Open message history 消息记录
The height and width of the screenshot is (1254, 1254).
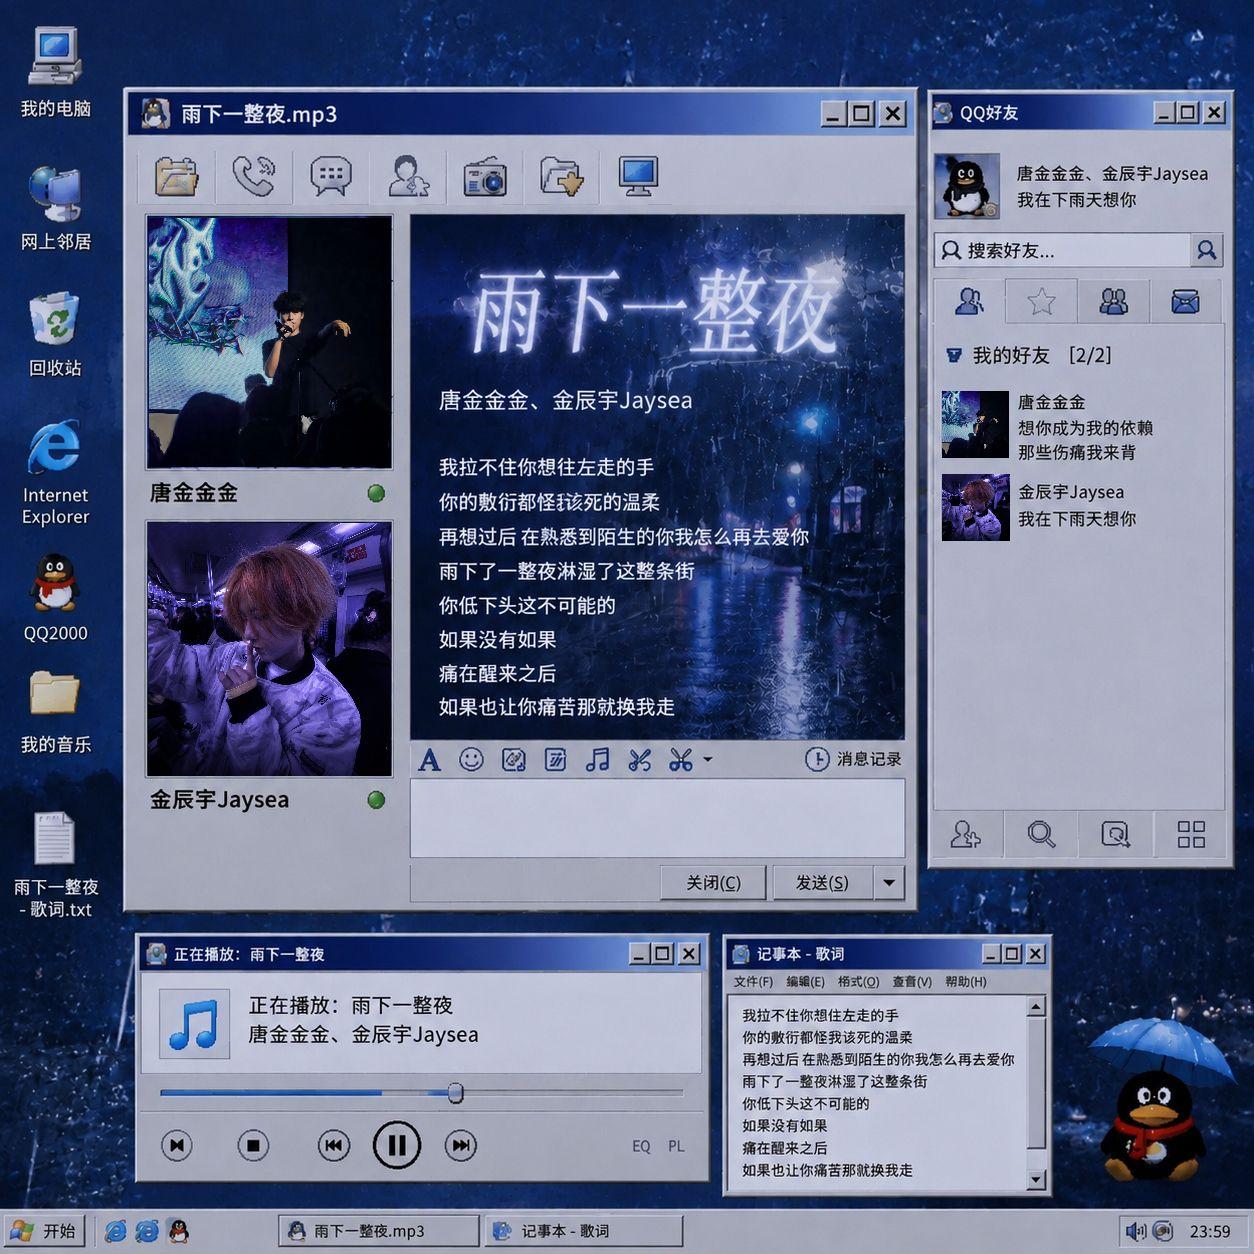pos(853,760)
